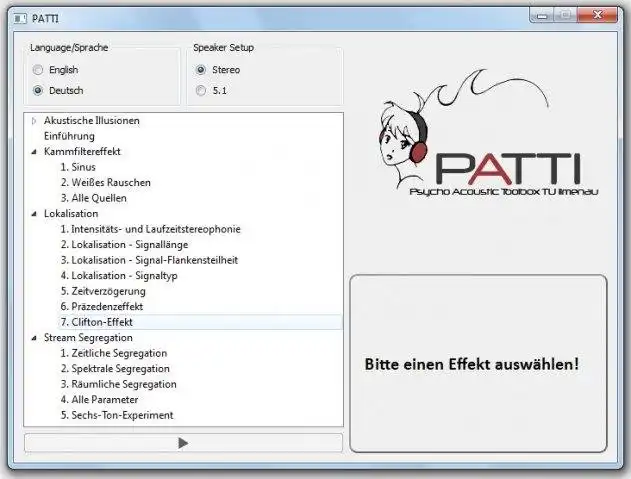Choose the 5.1 speaker setup

(x=200, y=91)
